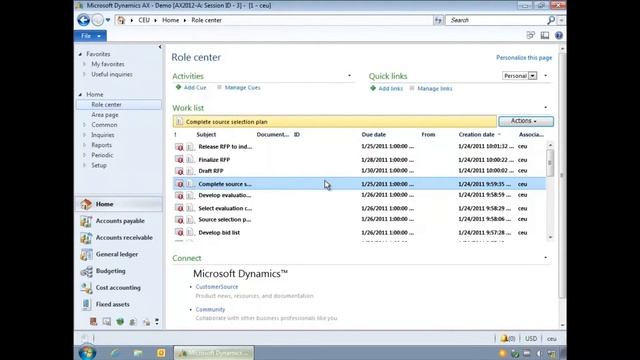Expand the Common node

pyautogui.click(x=84, y=125)
